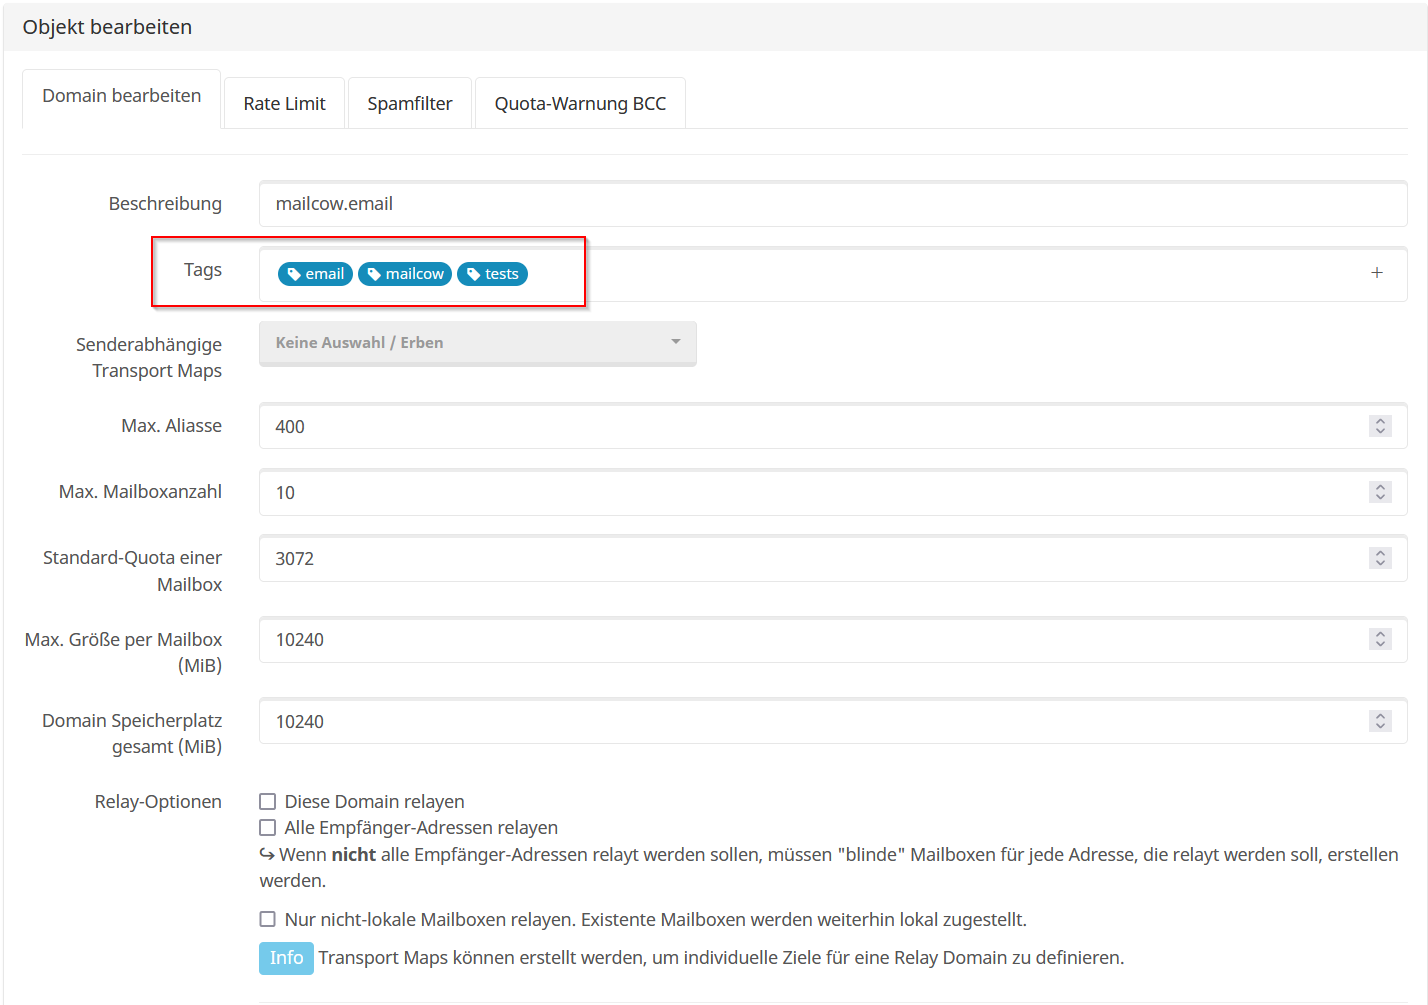The width and height of the screenshot is (1428, 1005).
Task: Switch to the Rate Limit tab
Action: click(x=285, y=103)
